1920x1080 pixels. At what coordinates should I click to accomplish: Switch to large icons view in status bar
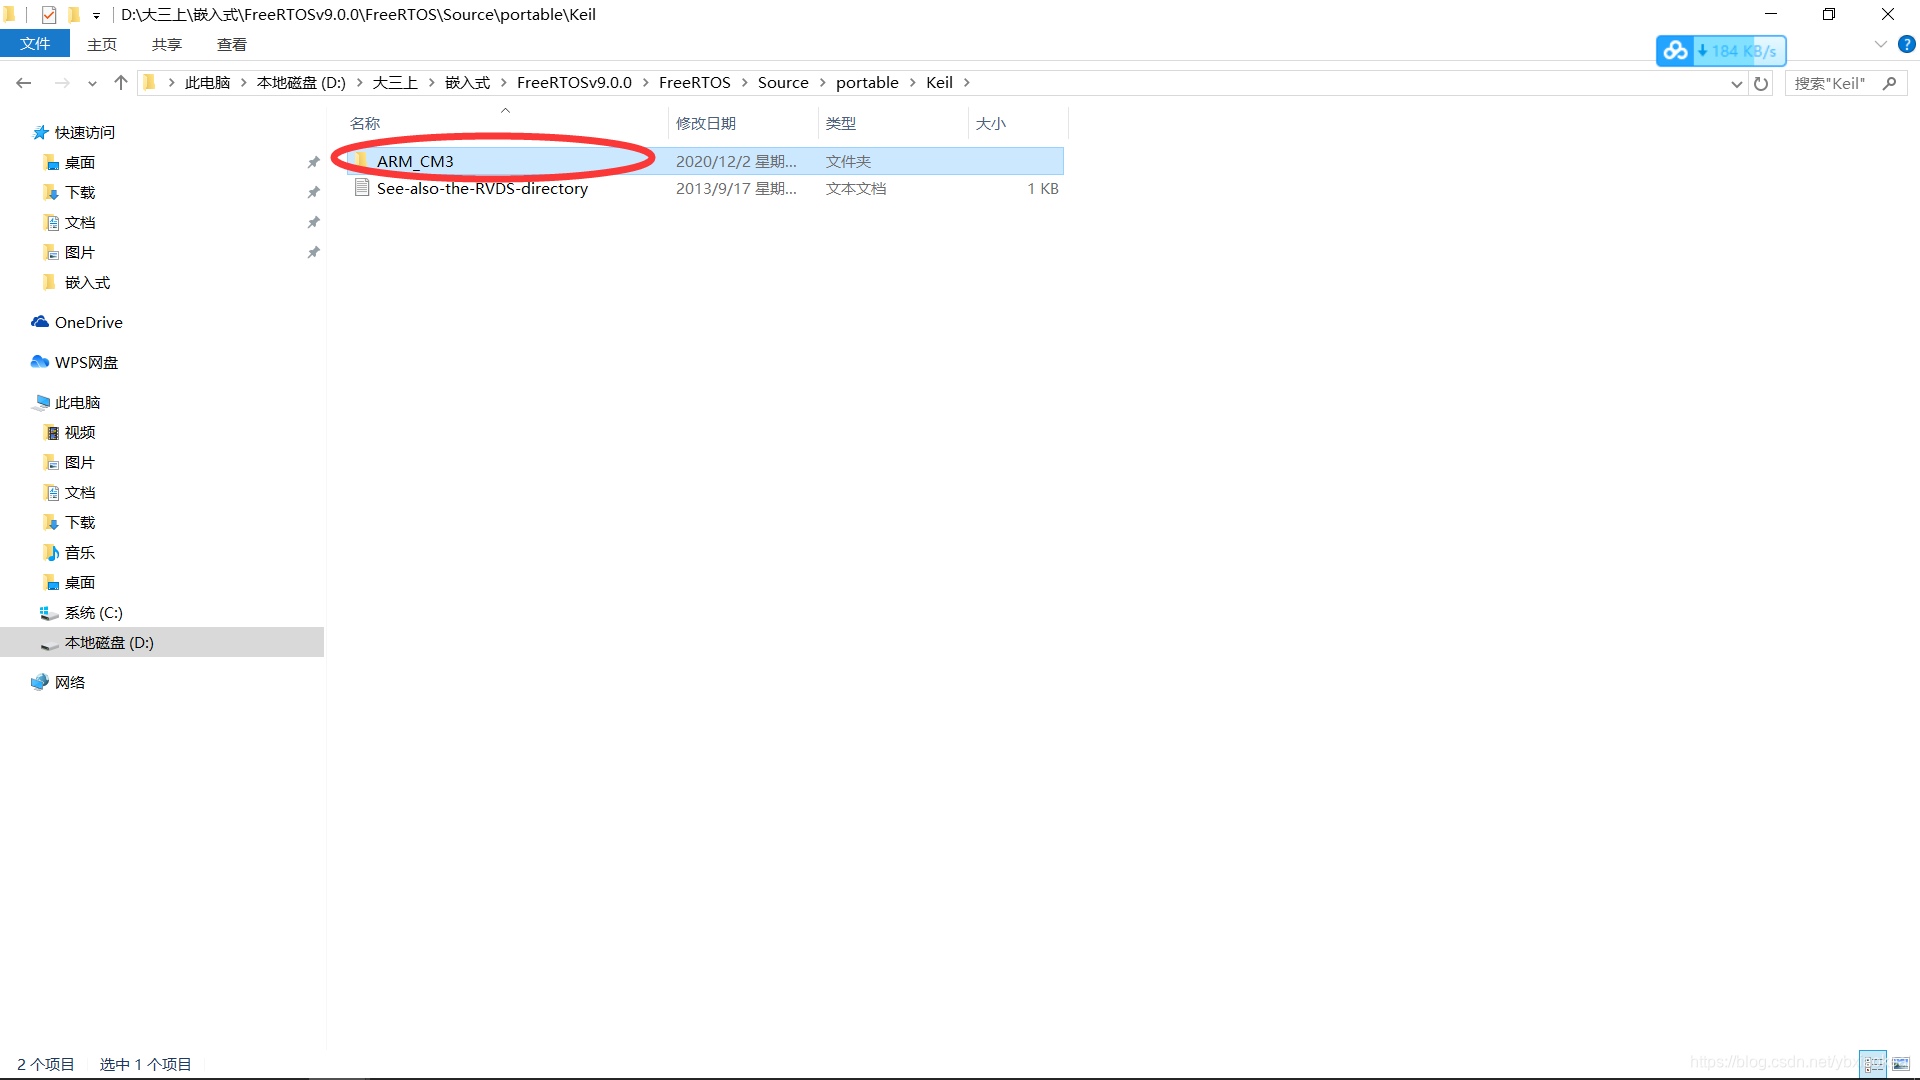(1901, 1064)
